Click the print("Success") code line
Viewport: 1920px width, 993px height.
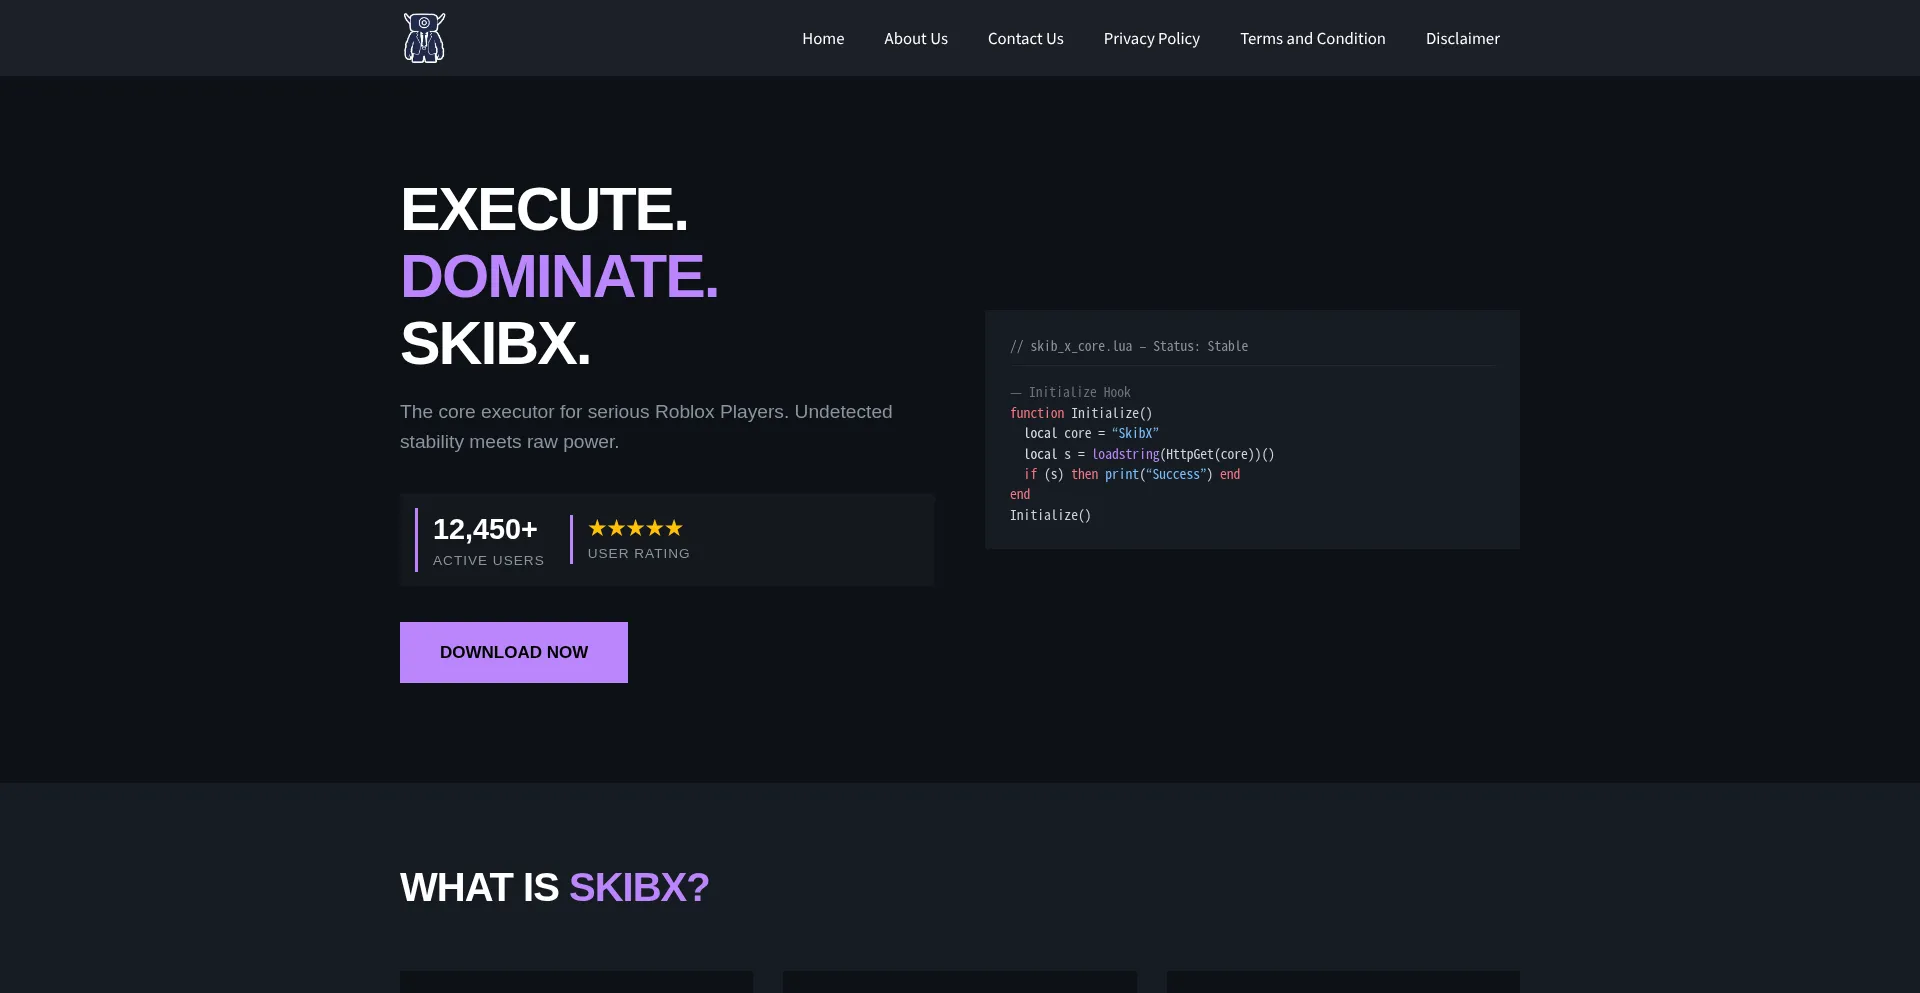point(1132,474)
